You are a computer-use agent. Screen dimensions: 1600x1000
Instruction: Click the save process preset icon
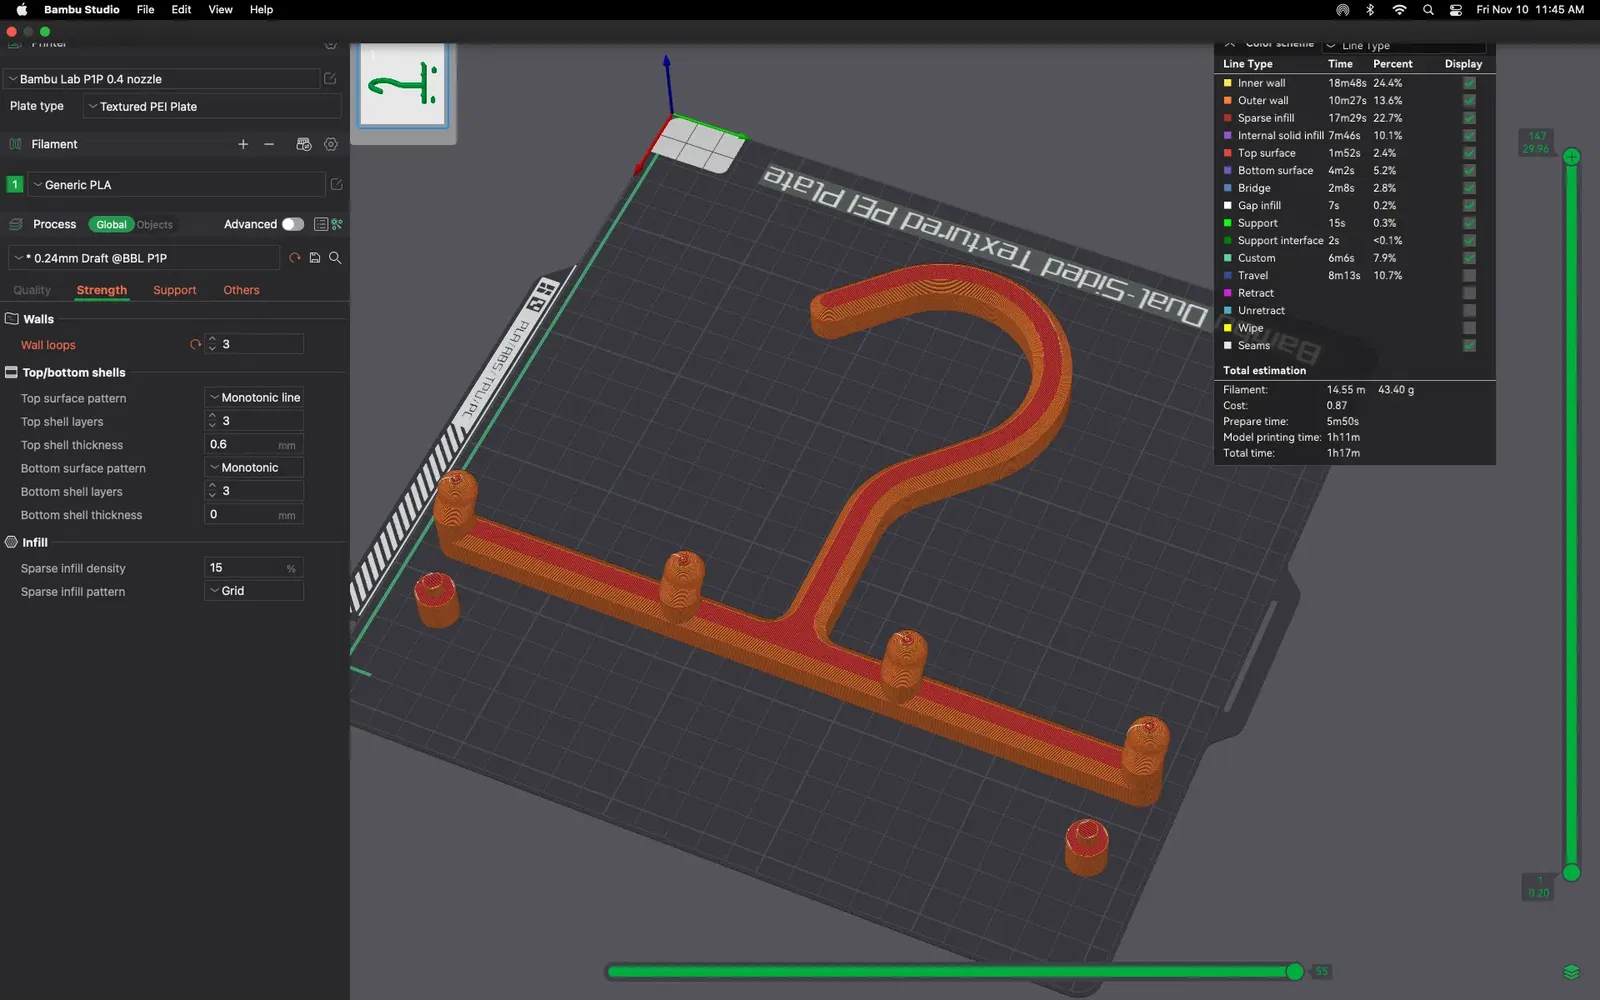pos(315,258)
